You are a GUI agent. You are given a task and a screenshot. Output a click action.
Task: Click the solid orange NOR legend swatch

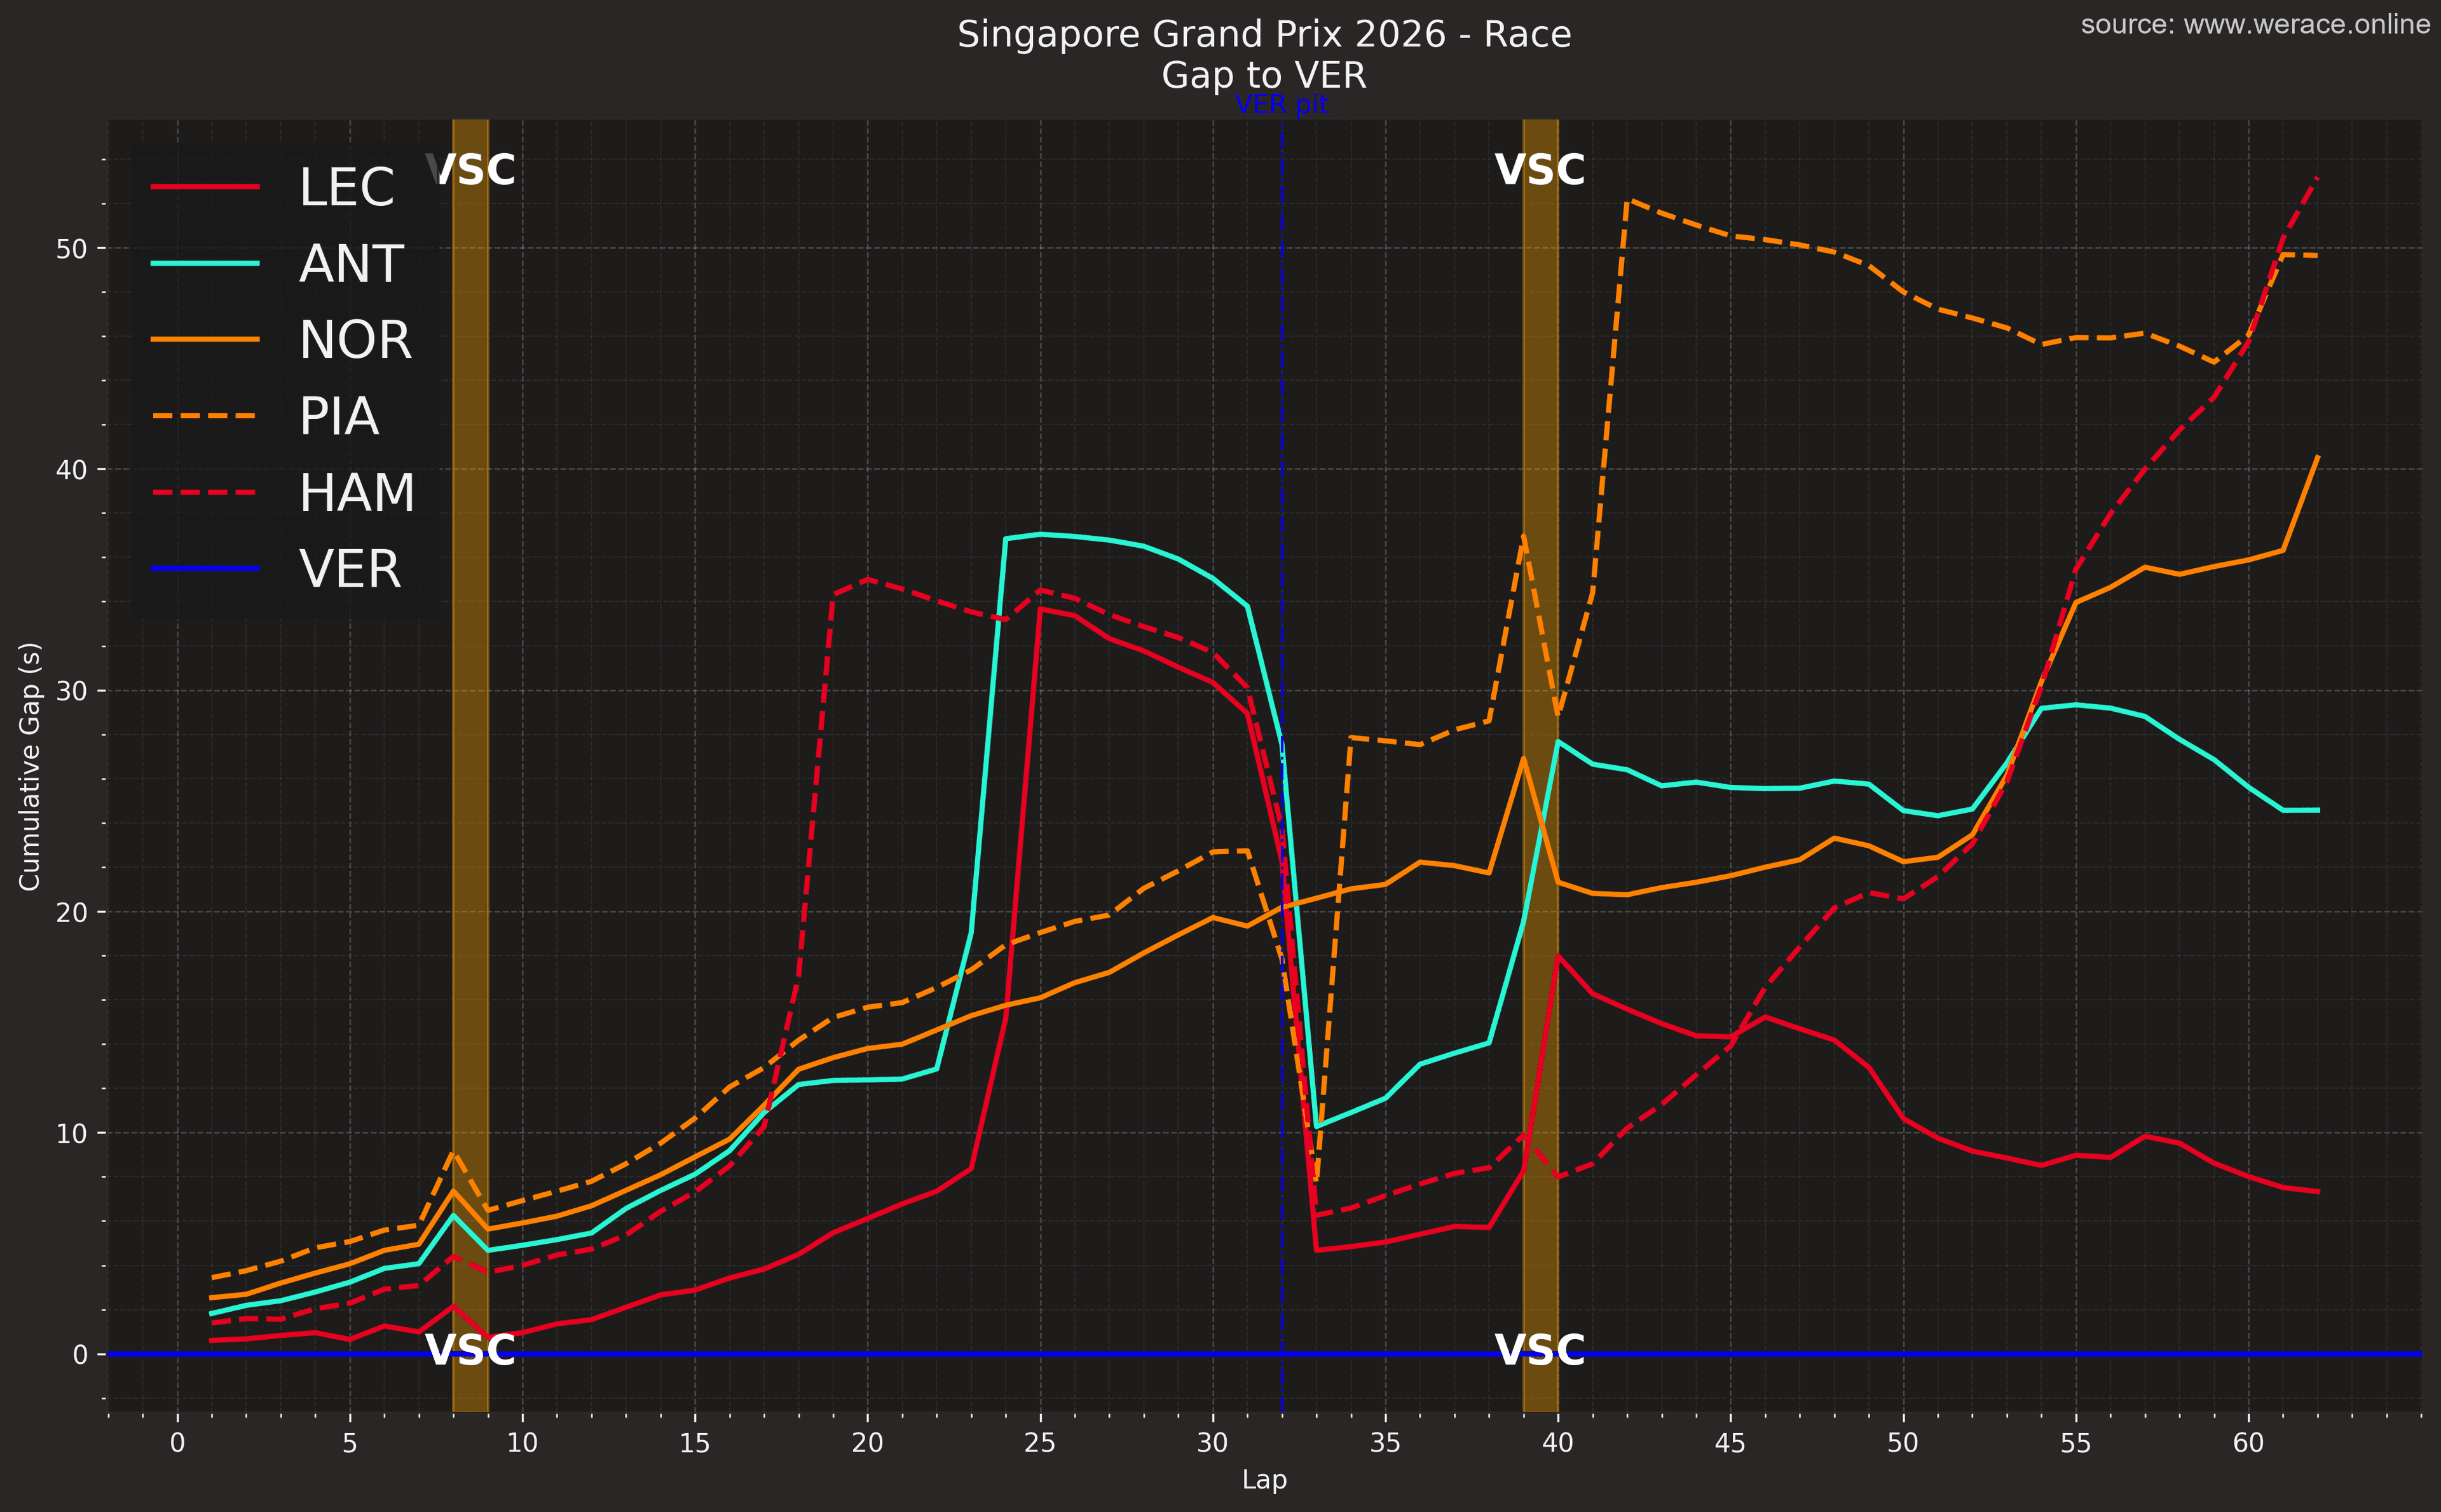click(x=205, y=340)
